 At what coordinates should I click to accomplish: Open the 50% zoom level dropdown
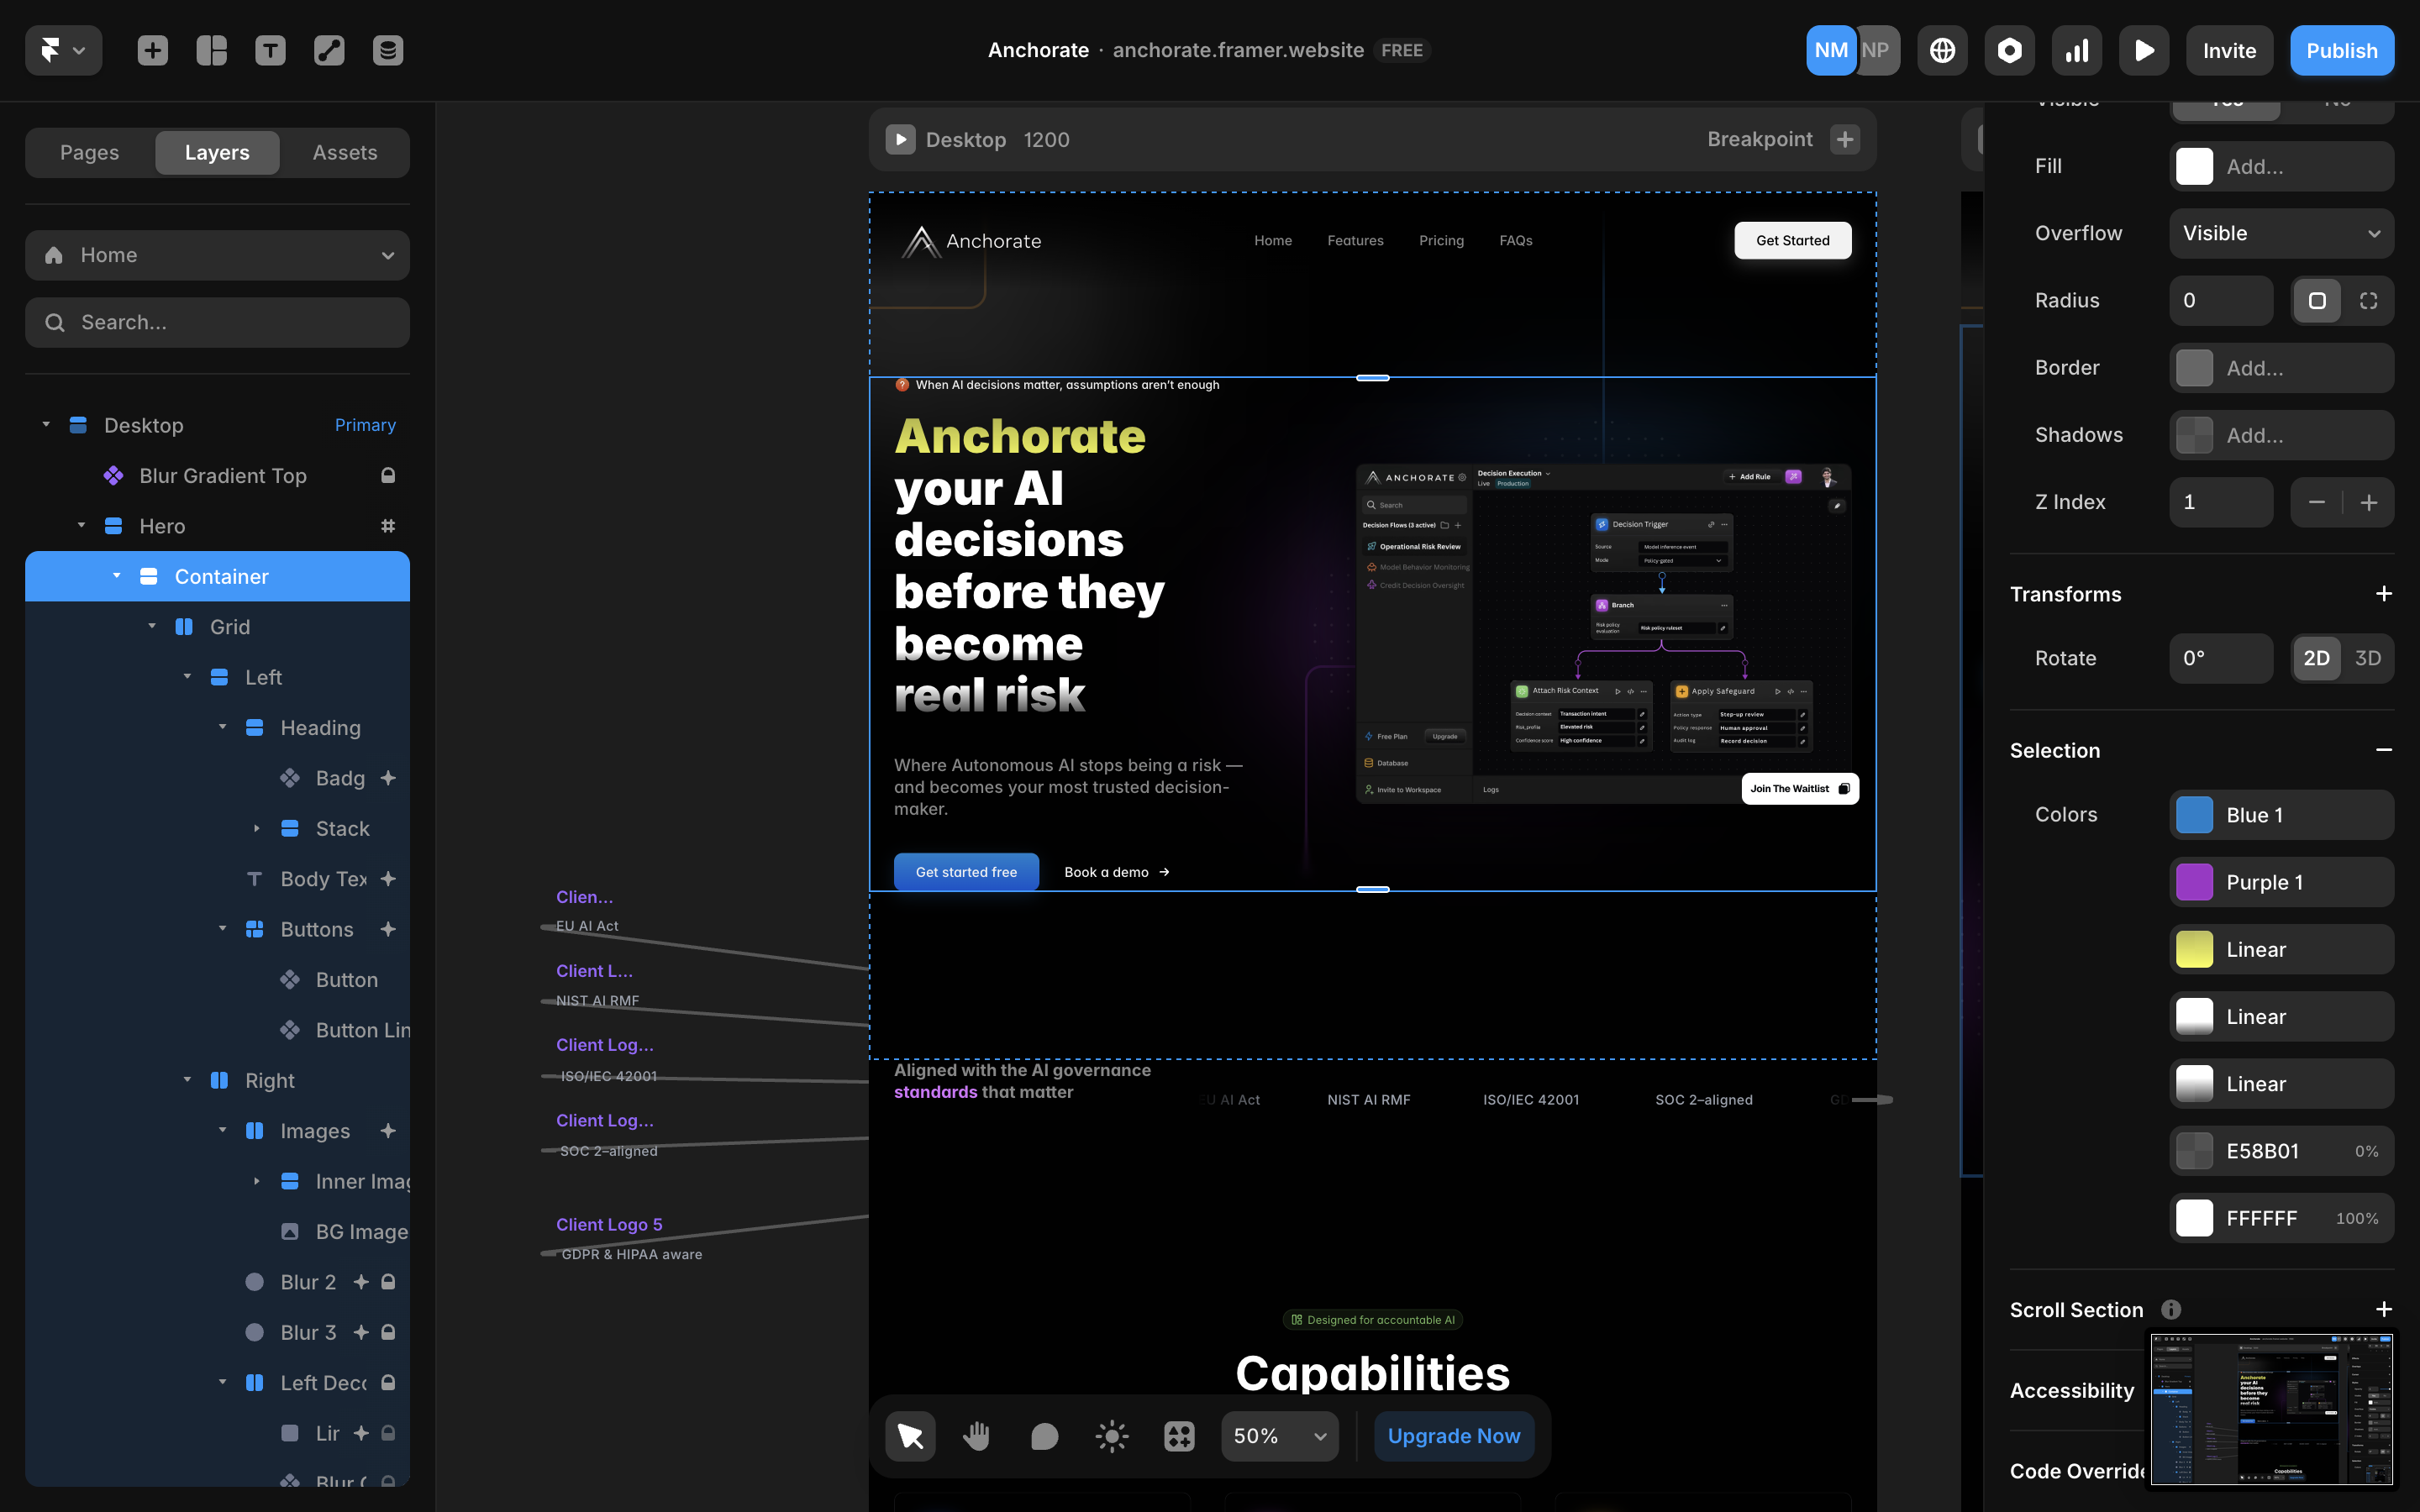coord(1279,1436)
